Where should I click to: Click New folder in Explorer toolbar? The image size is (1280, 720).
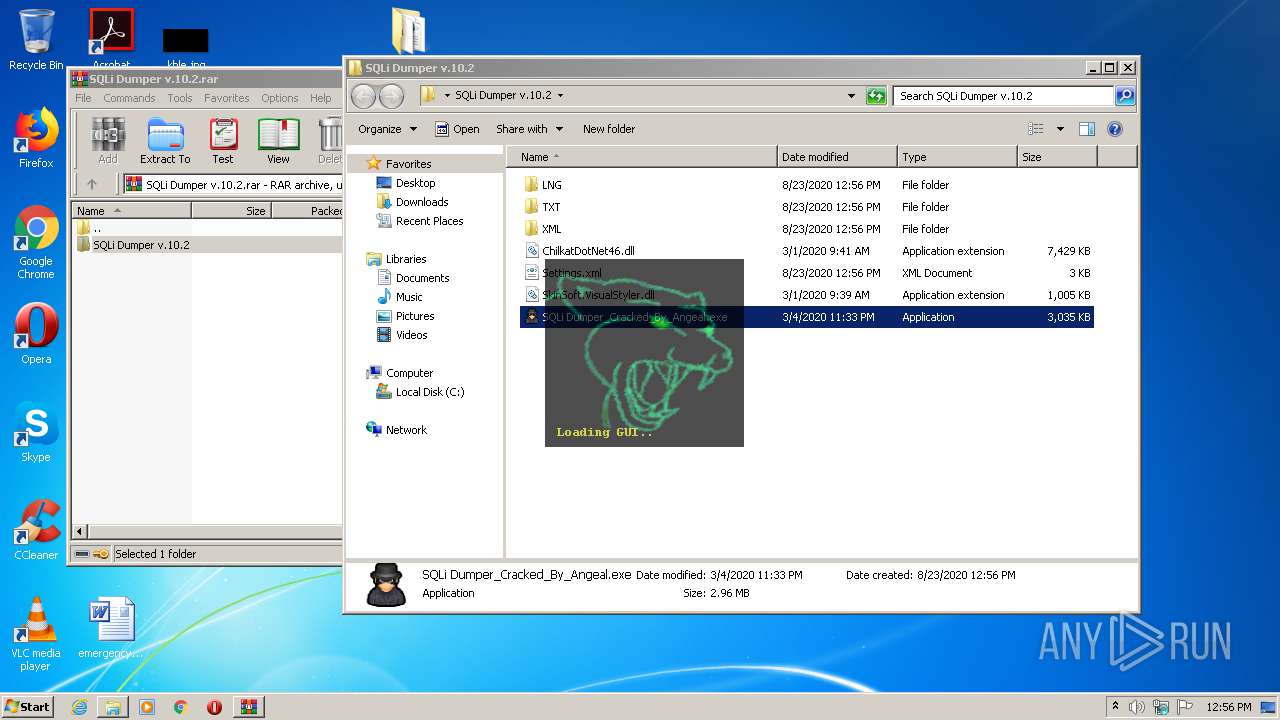click(609, 129)
